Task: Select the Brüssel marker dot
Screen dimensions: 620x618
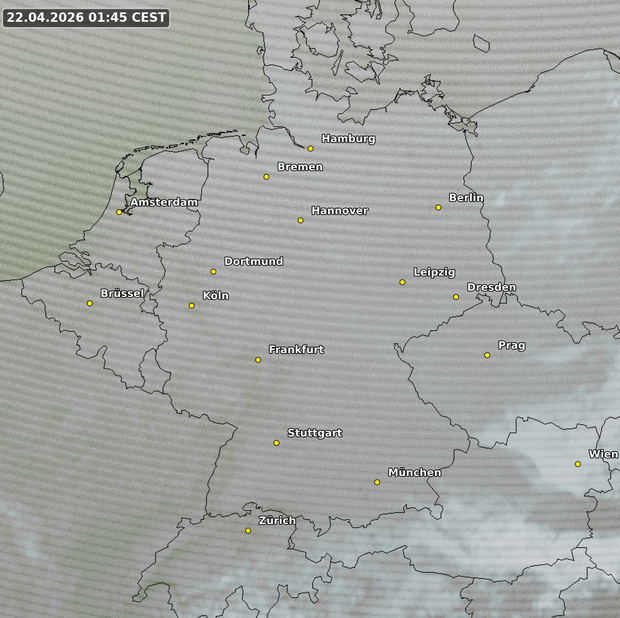Action: click(90, 303)
